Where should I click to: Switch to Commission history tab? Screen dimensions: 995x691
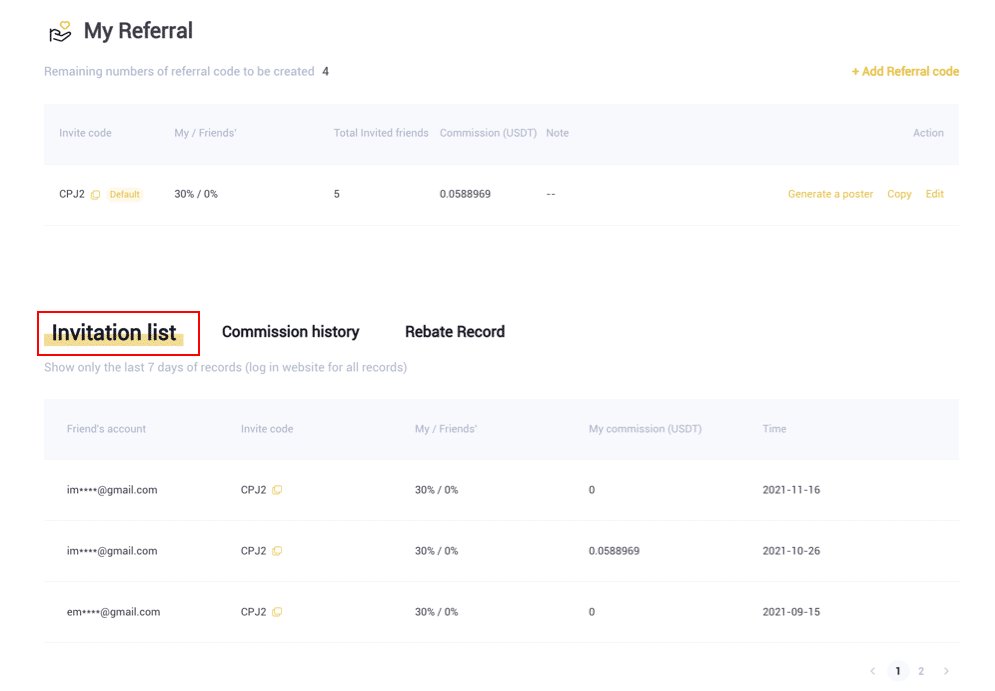tap(290, 332)
